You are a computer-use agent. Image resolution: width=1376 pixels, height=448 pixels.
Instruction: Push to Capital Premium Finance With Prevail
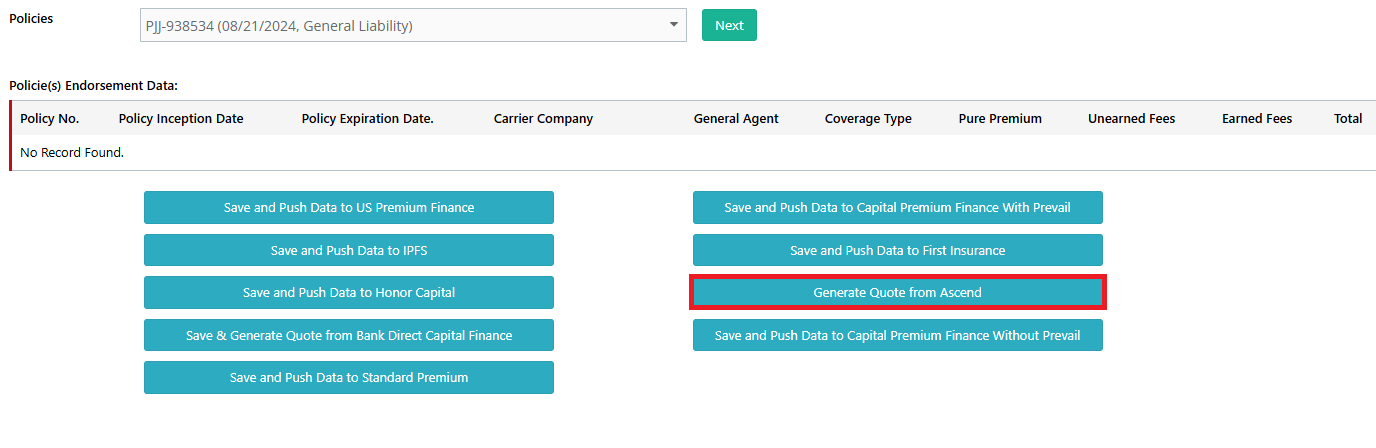click(898, 208)
